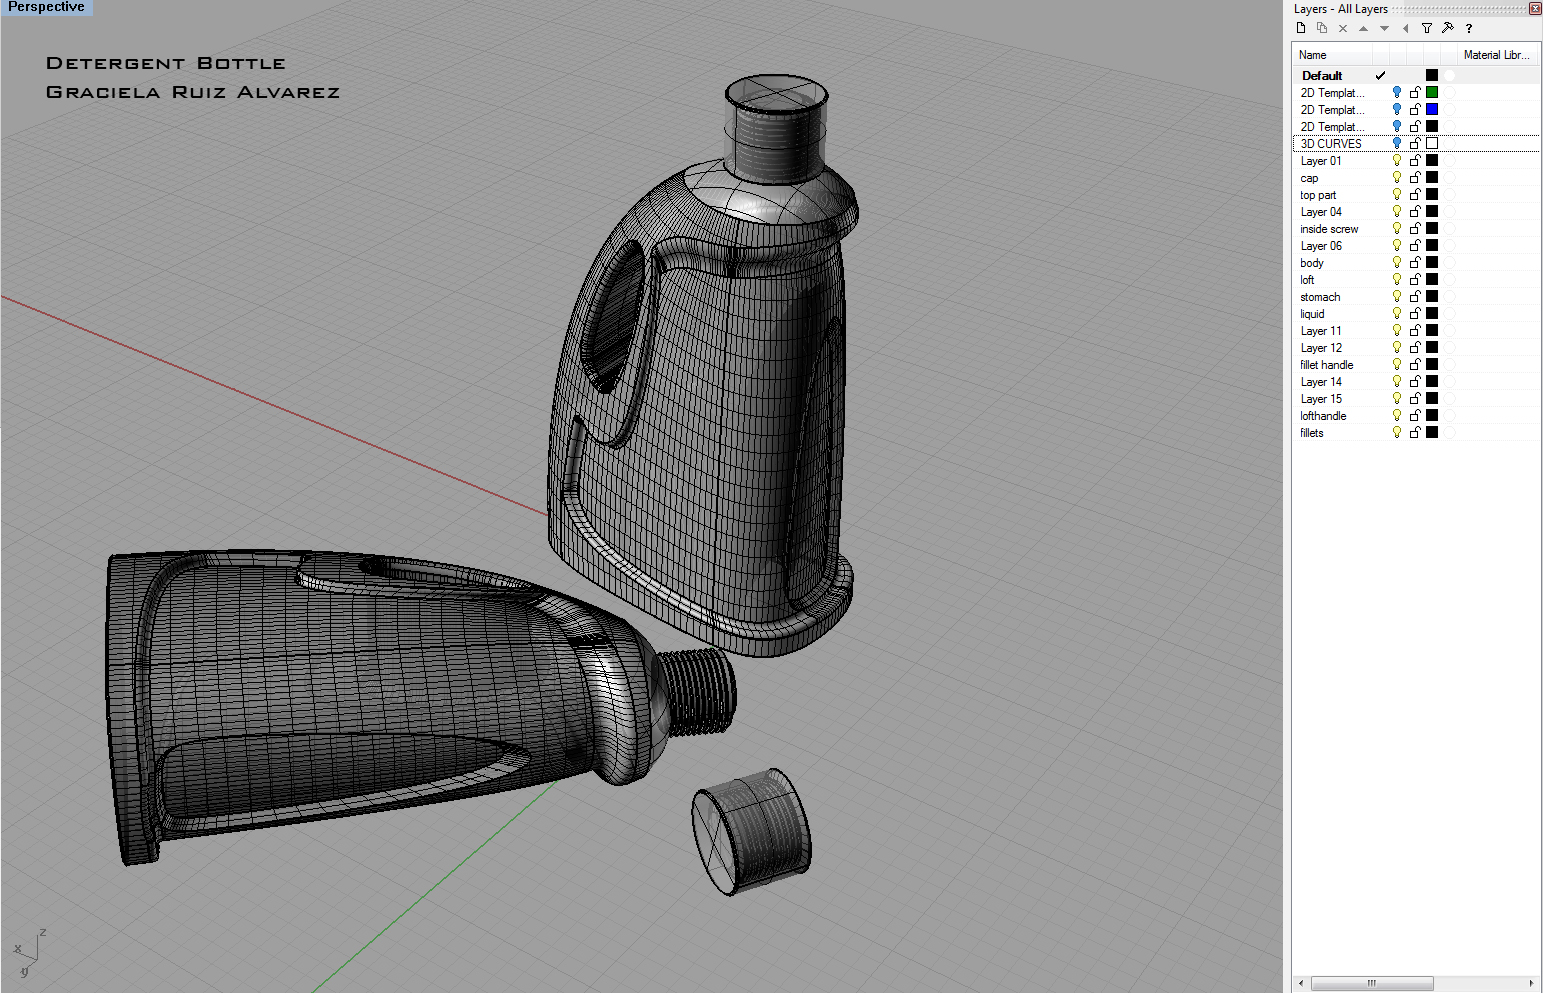
Task: Toggle lock on the stomach layer
Action: click(x=1415, y=296)
